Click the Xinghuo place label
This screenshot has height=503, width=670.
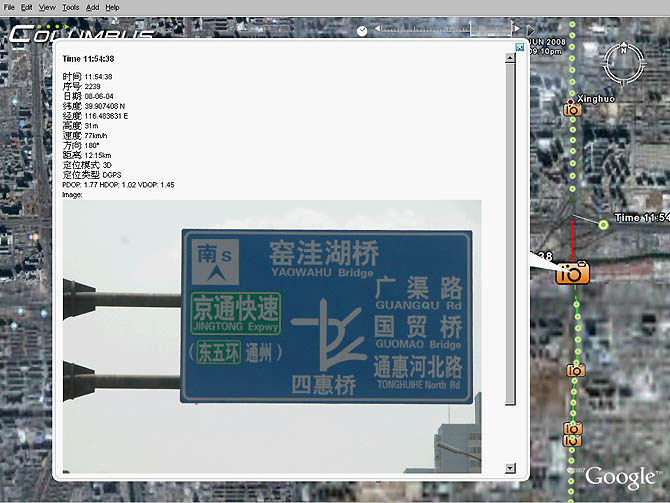coord(596,99)
